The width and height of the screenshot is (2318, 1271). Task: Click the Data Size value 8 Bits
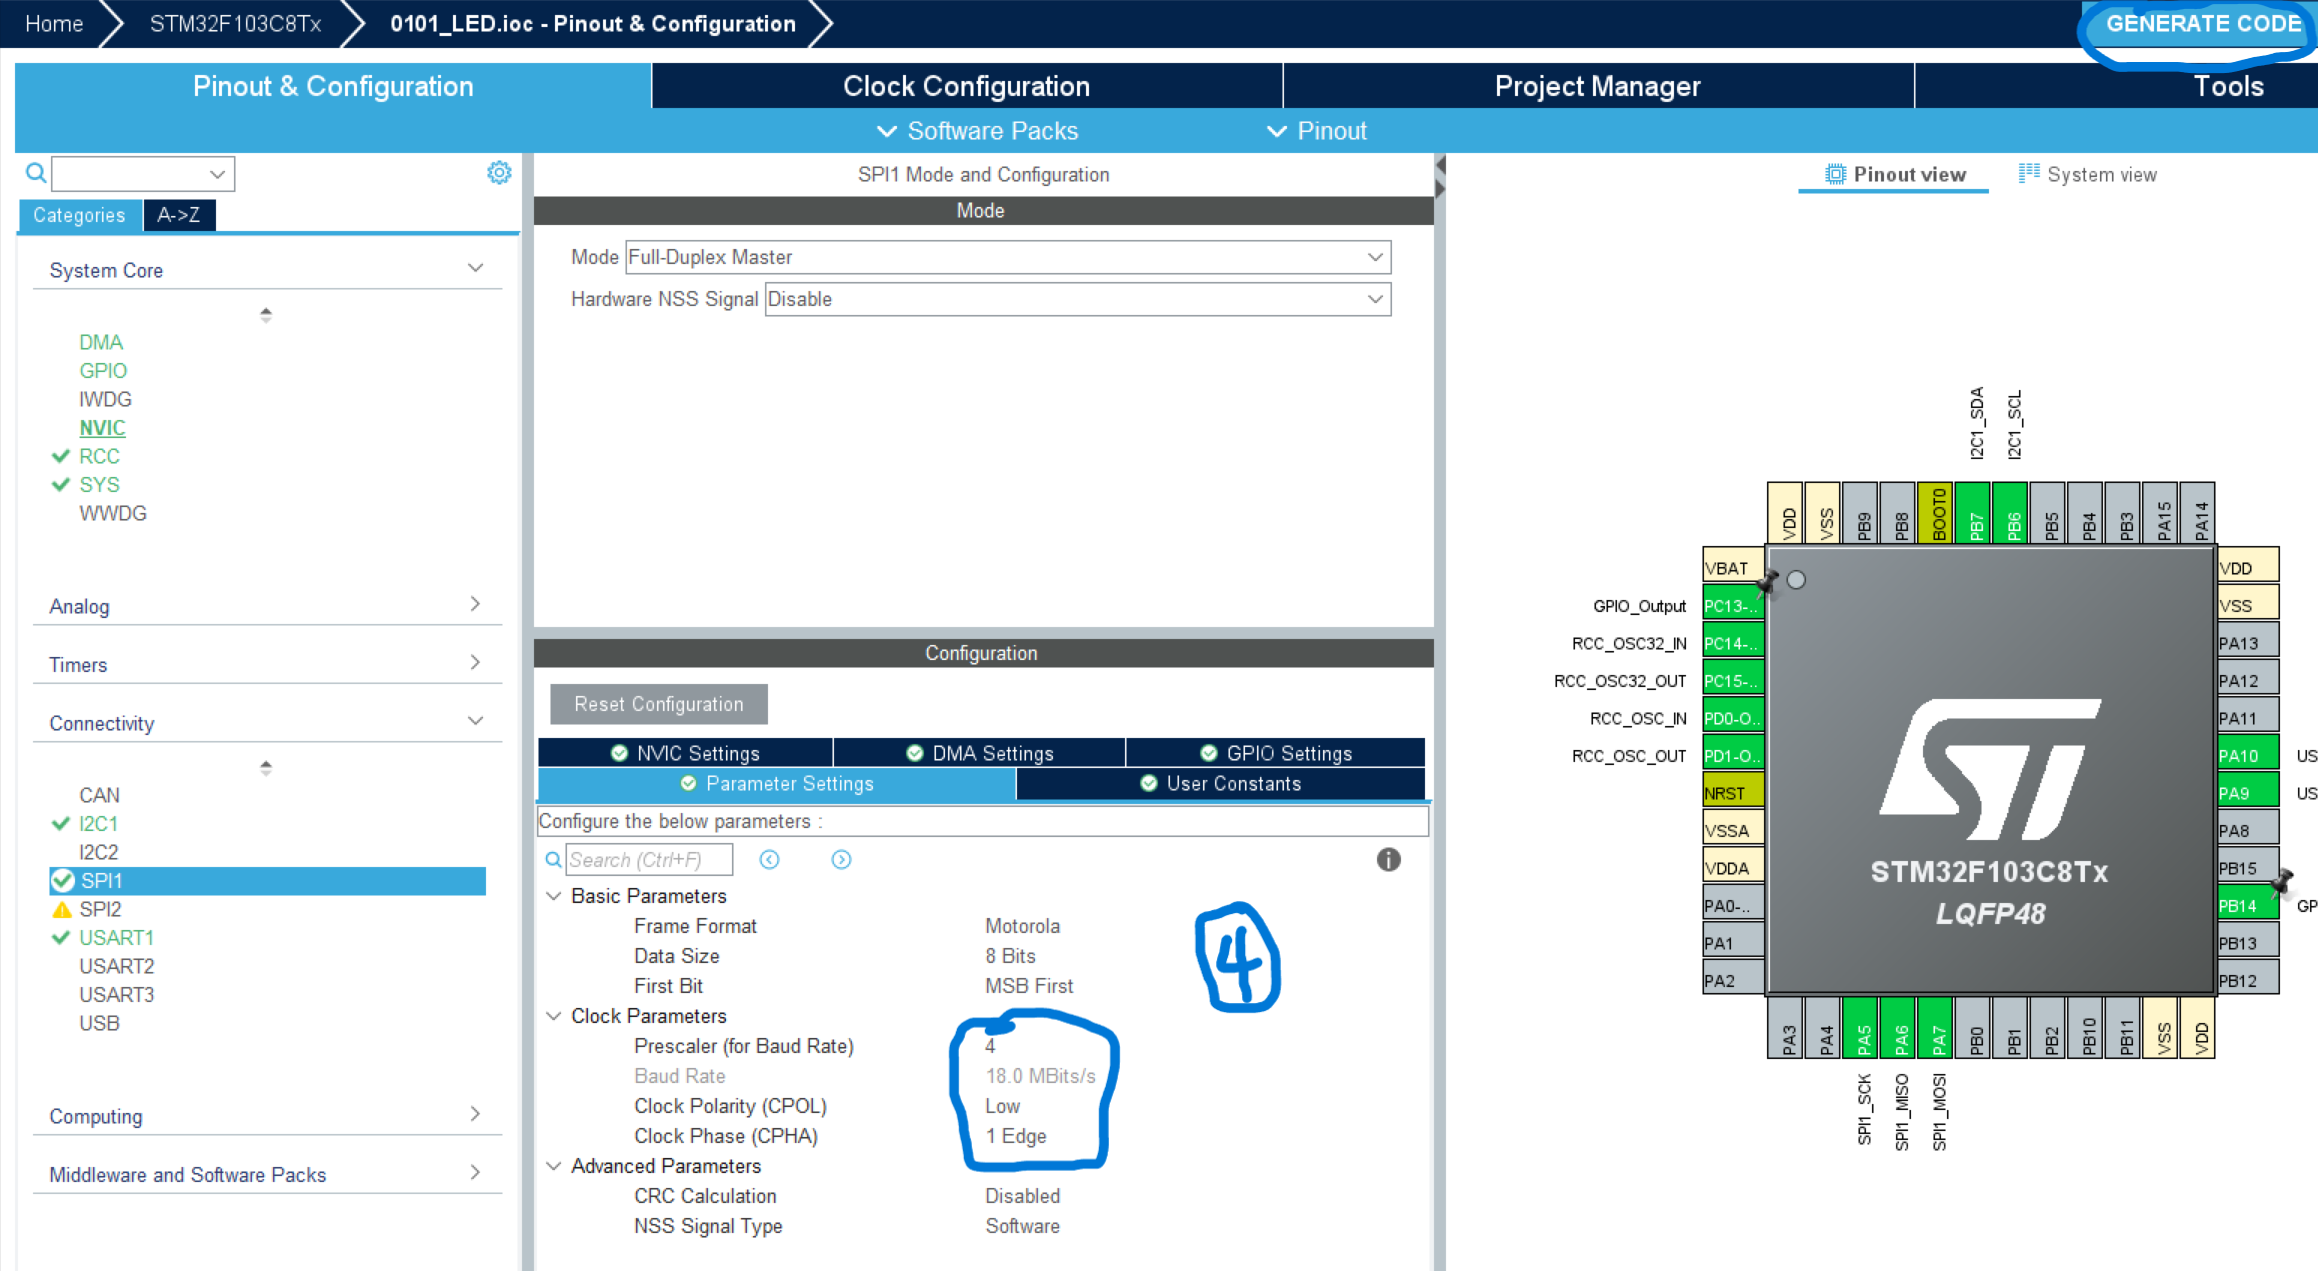1010,956
